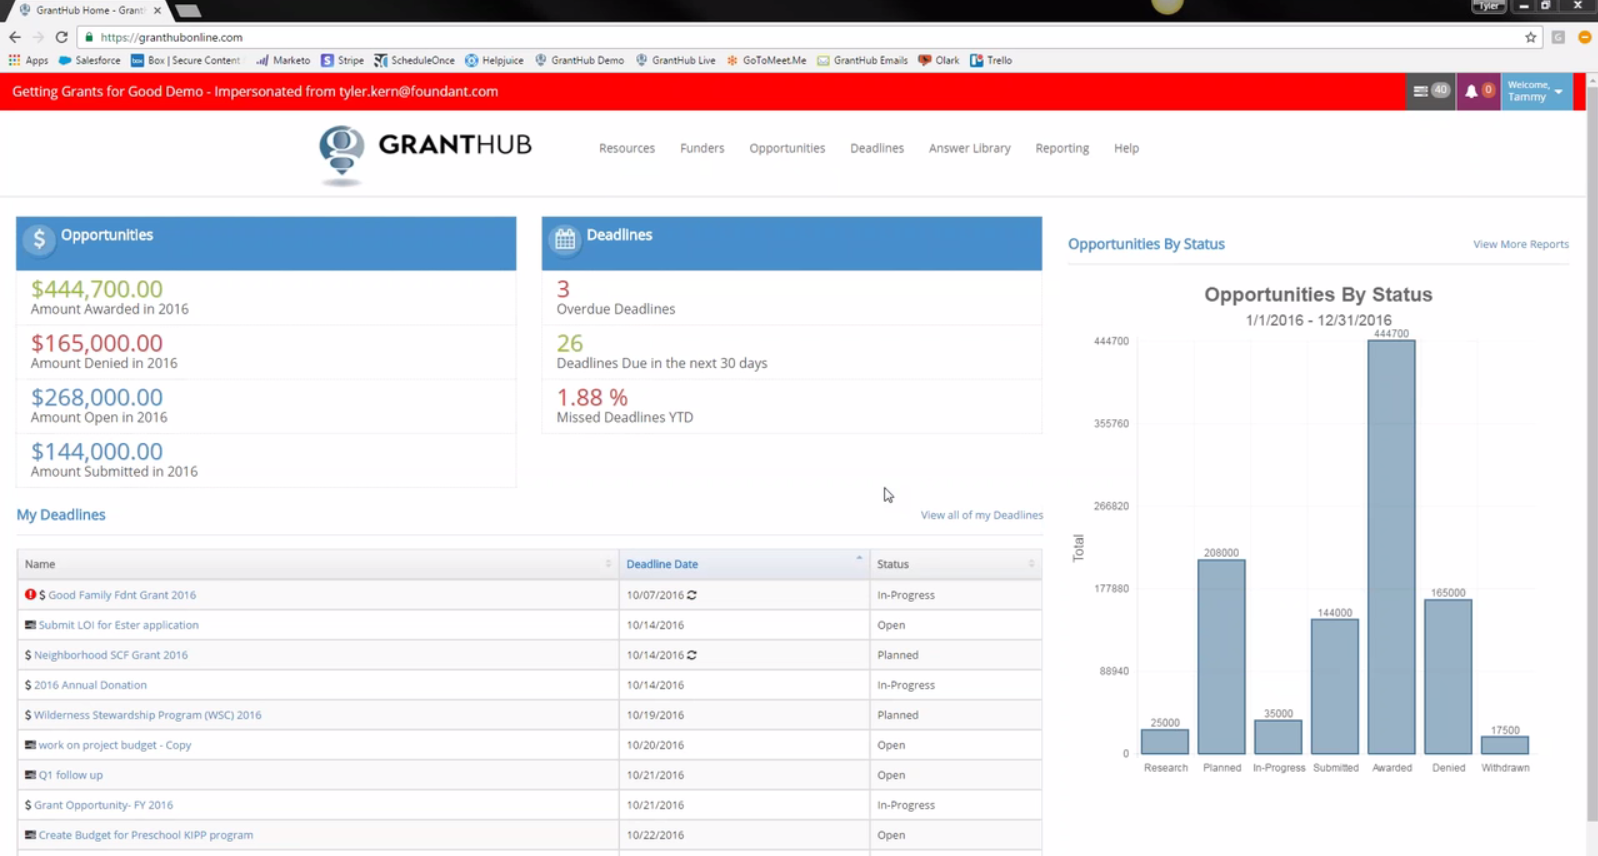
Task: Click the Deadlines calendar icon
Action: (565, 238)
